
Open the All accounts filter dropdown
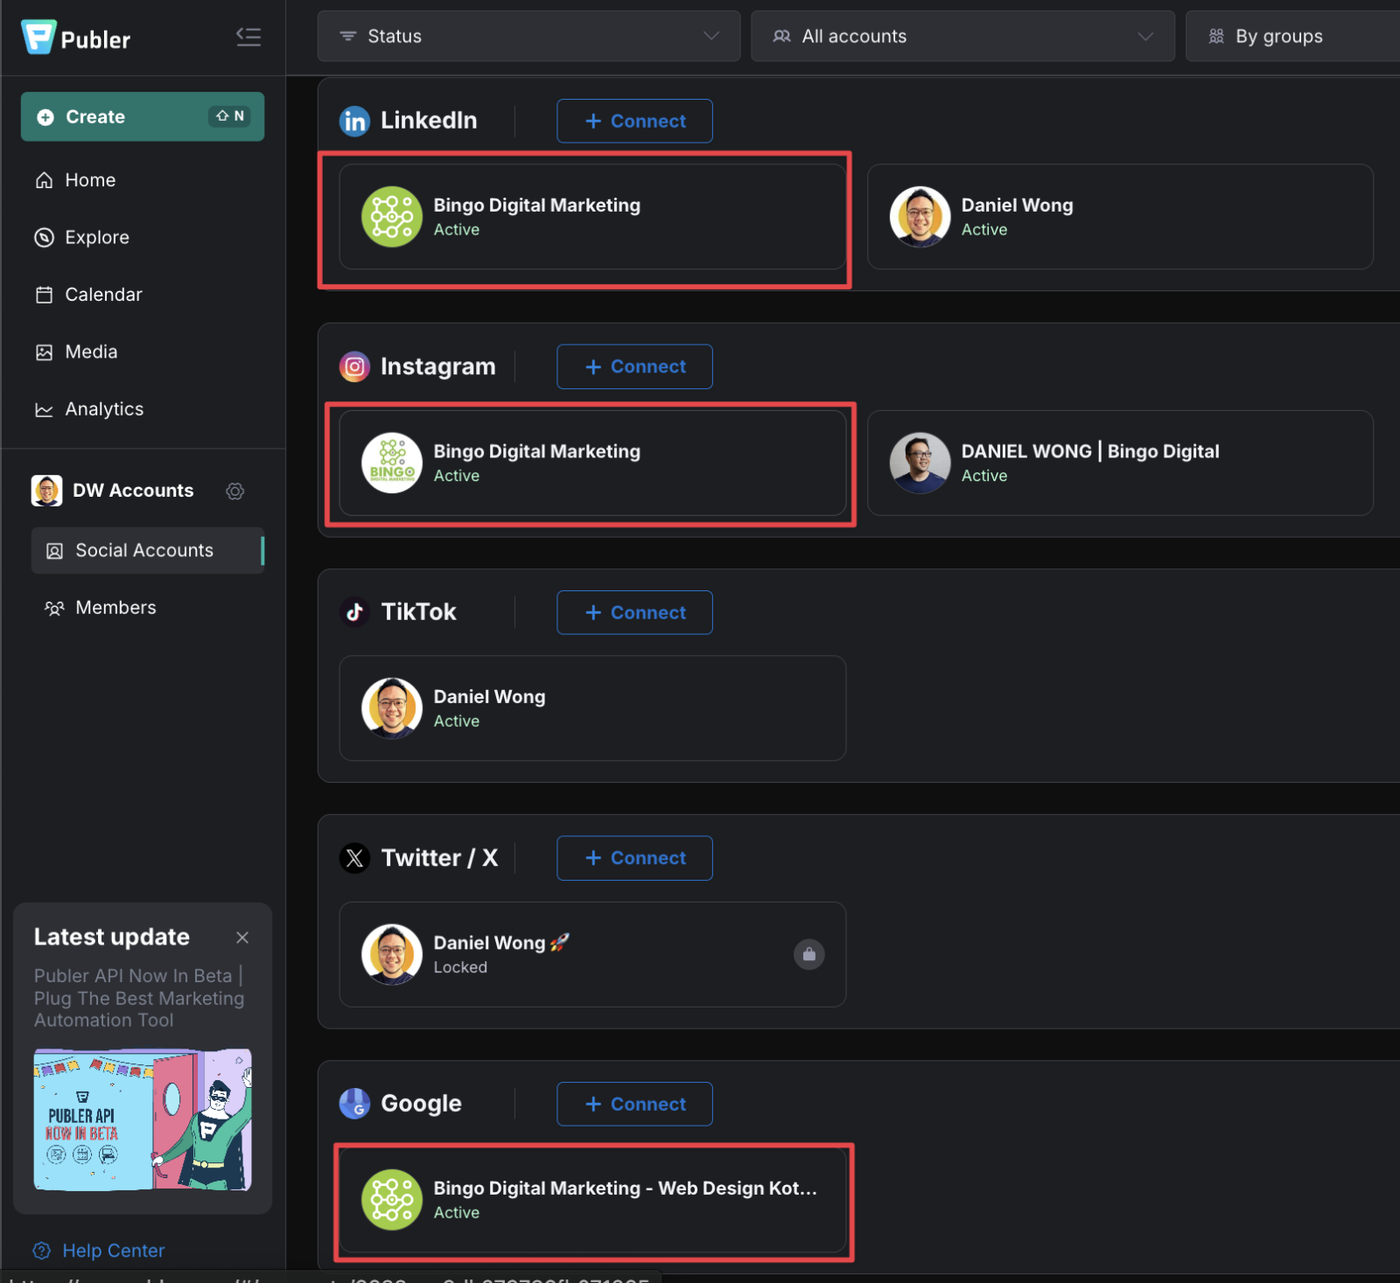coord(963,36)
